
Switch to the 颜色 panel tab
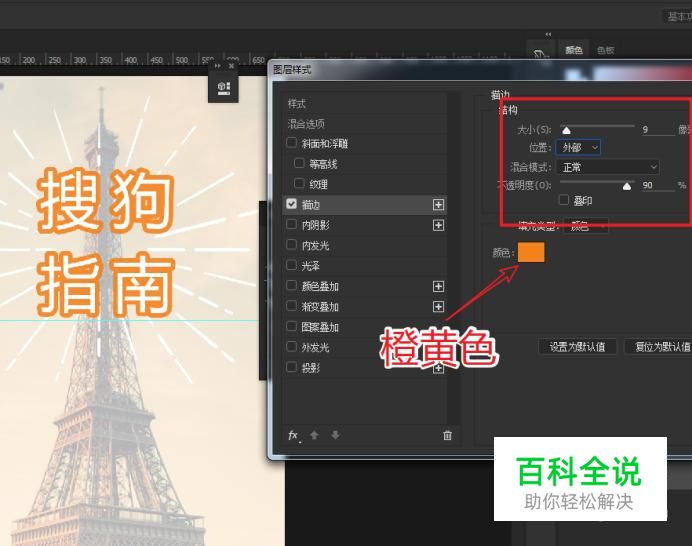(x=574, y=50)
